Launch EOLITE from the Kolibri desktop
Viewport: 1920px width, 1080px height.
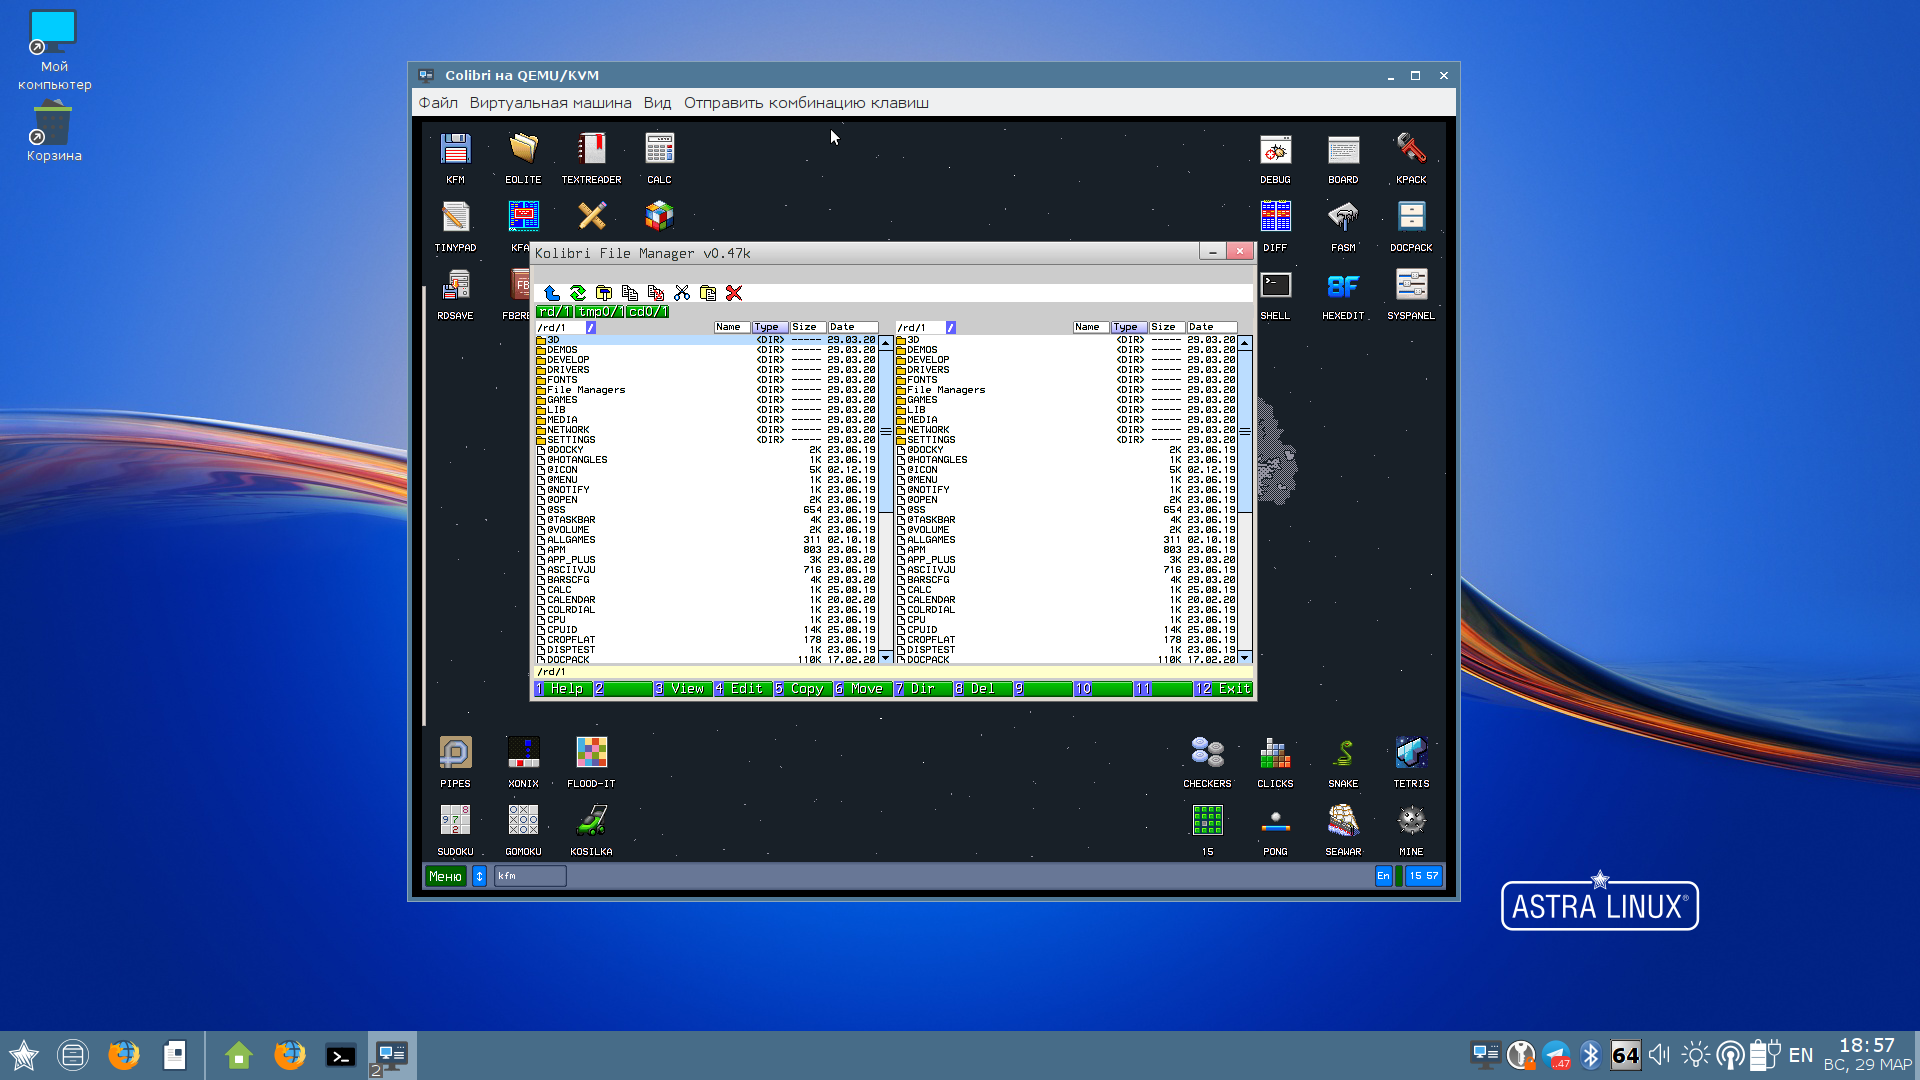(523, 150)
